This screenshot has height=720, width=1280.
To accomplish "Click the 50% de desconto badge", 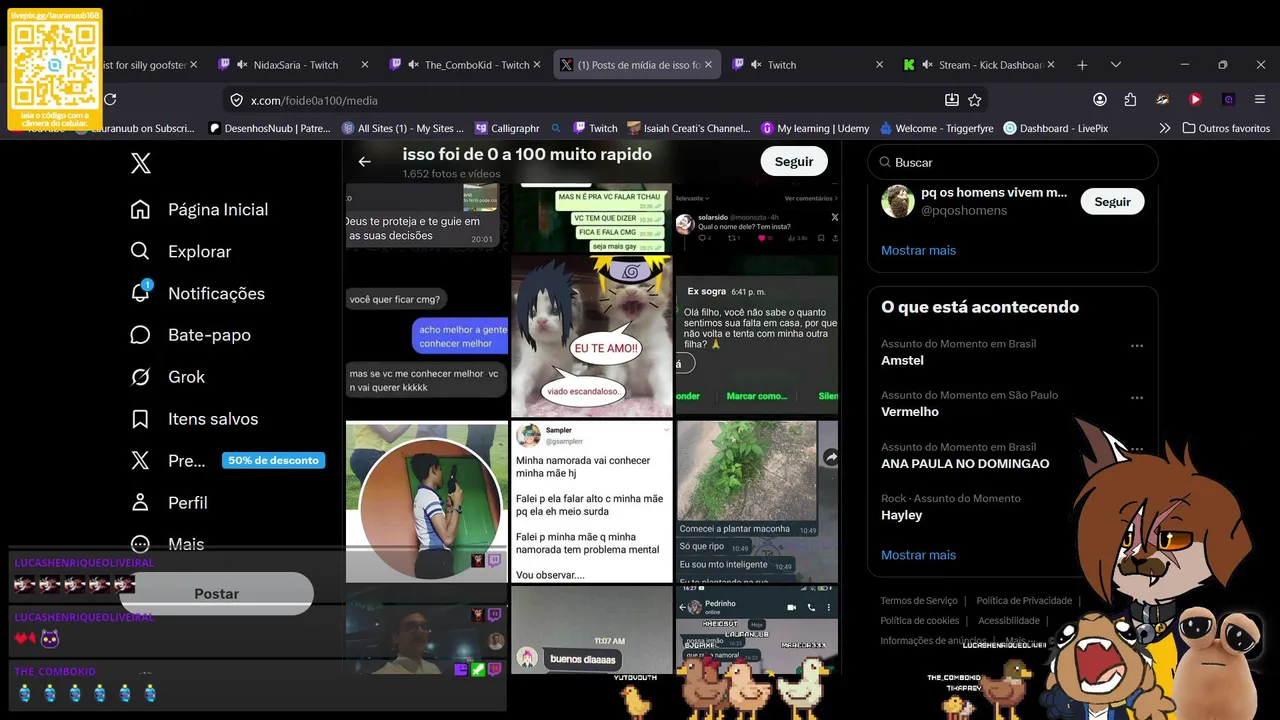I will (273, 461).
